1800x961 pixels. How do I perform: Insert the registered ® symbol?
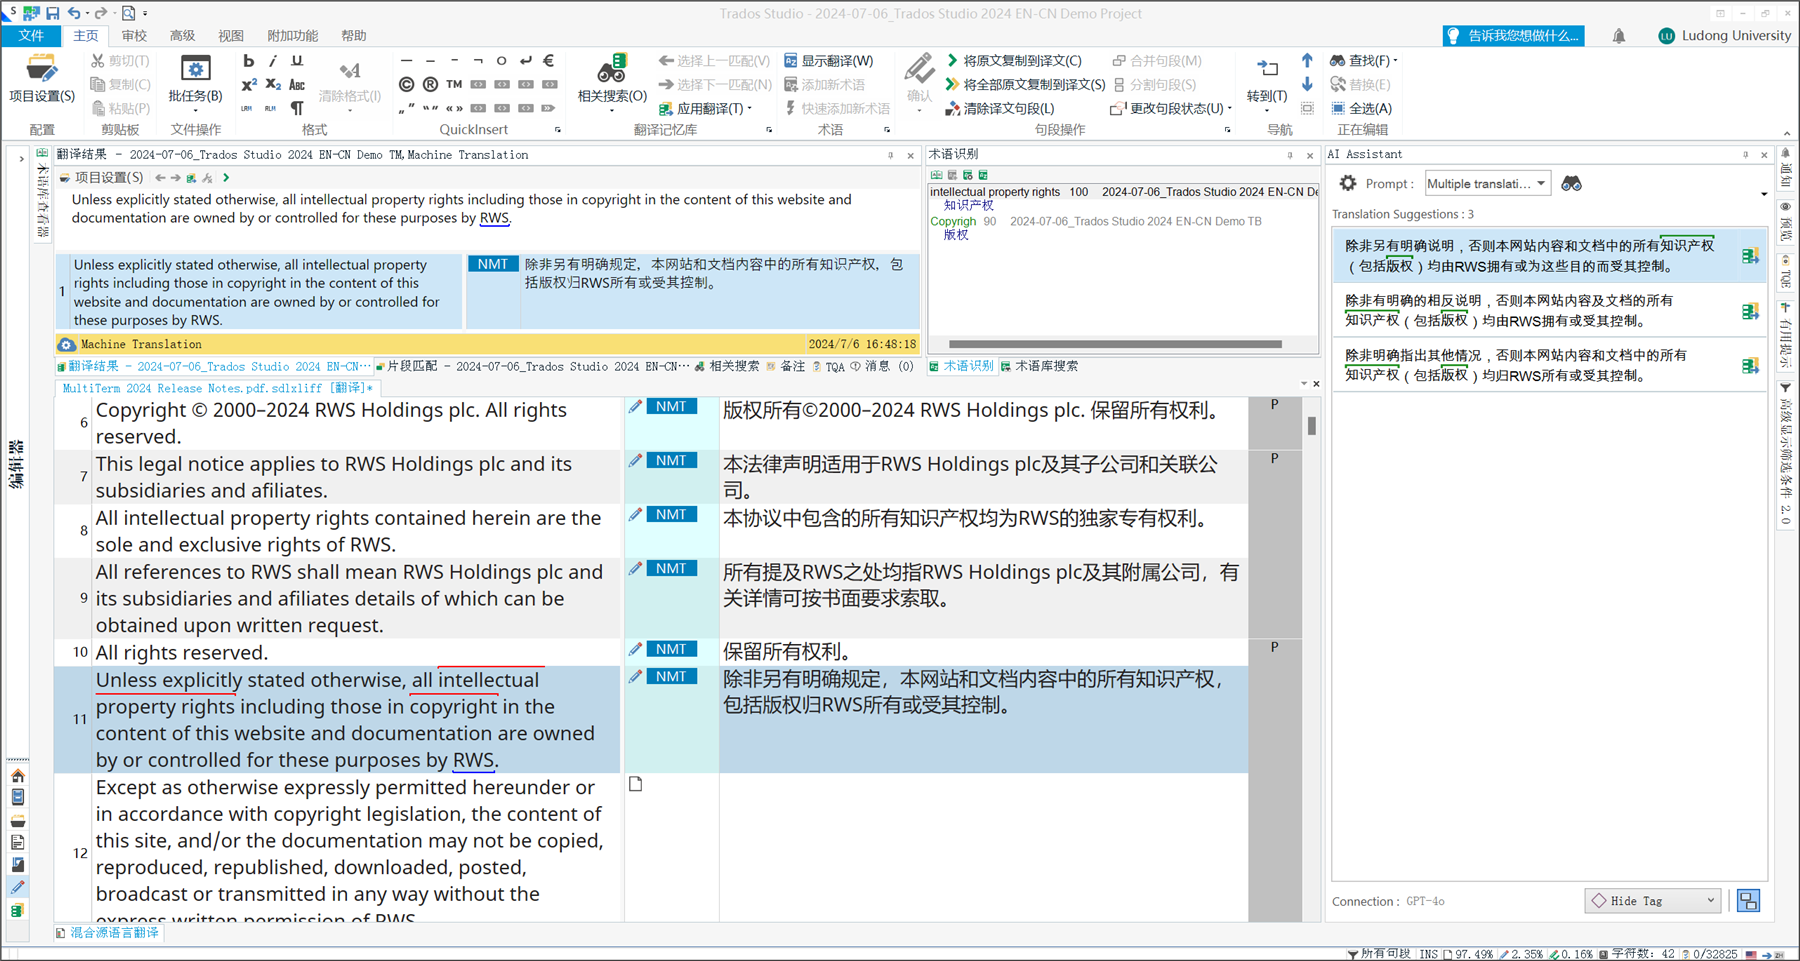[x=430, y=85]
